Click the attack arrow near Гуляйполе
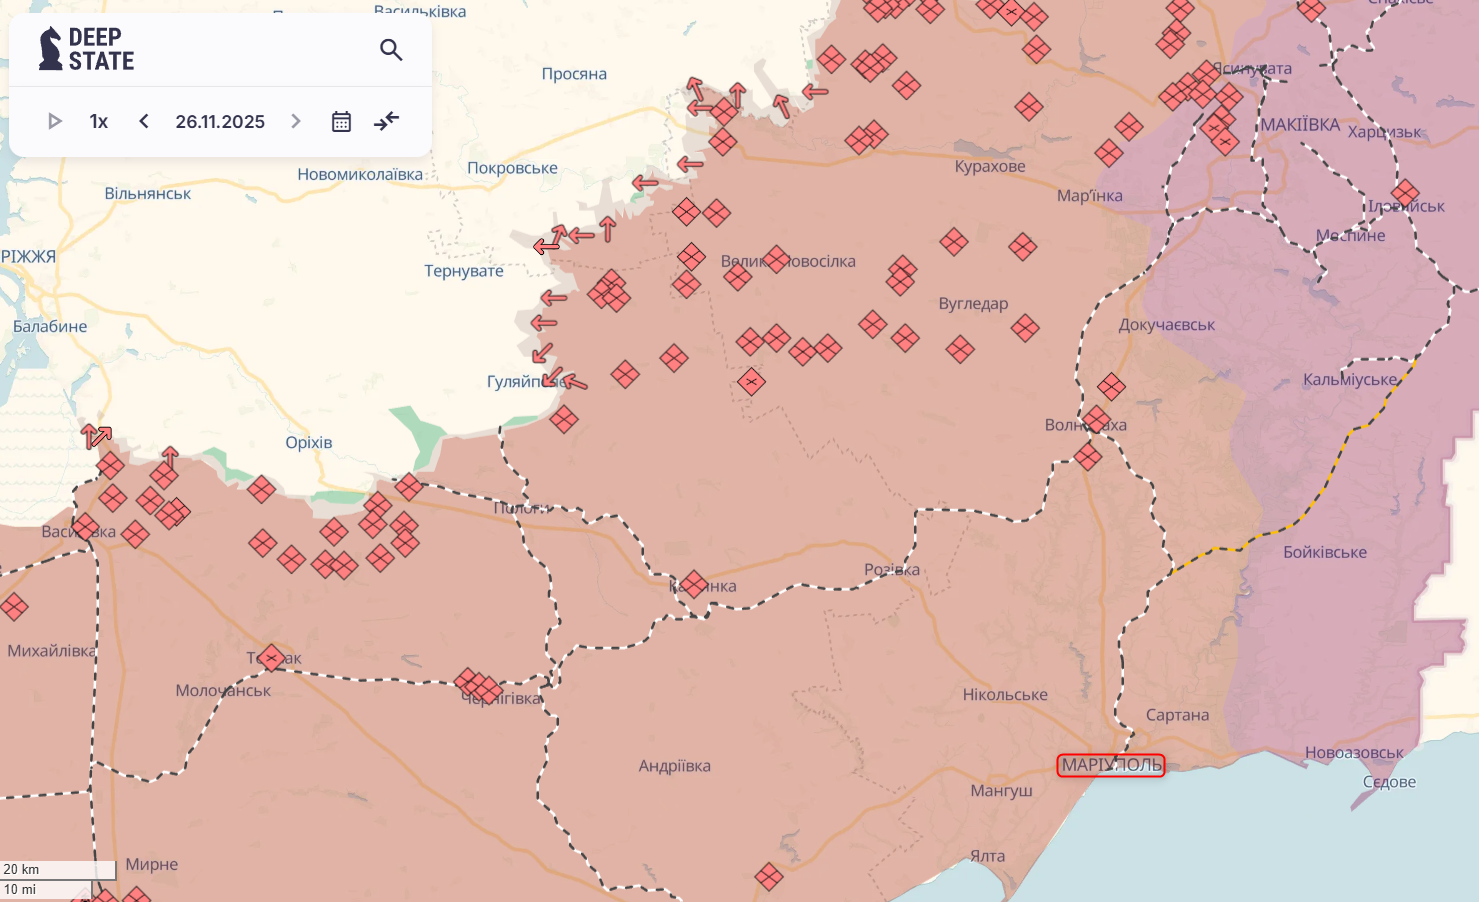The width and height of the screenshot is (1479, 902). pyautogui.click(x=575, y=382)
